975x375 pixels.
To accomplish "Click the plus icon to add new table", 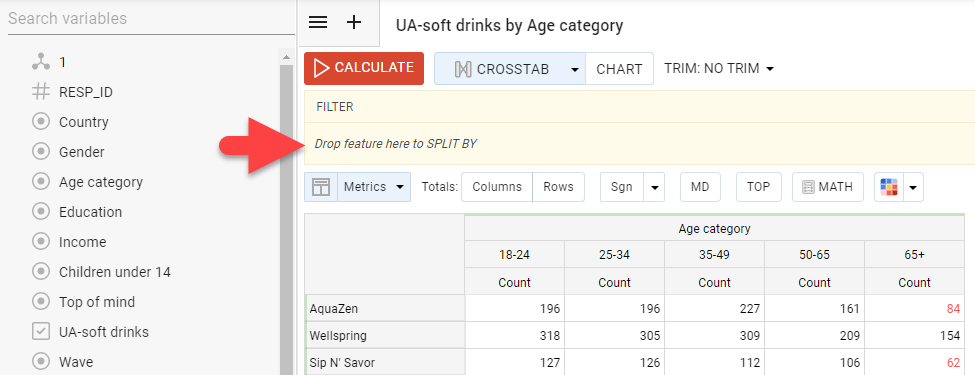I will 354,23.
